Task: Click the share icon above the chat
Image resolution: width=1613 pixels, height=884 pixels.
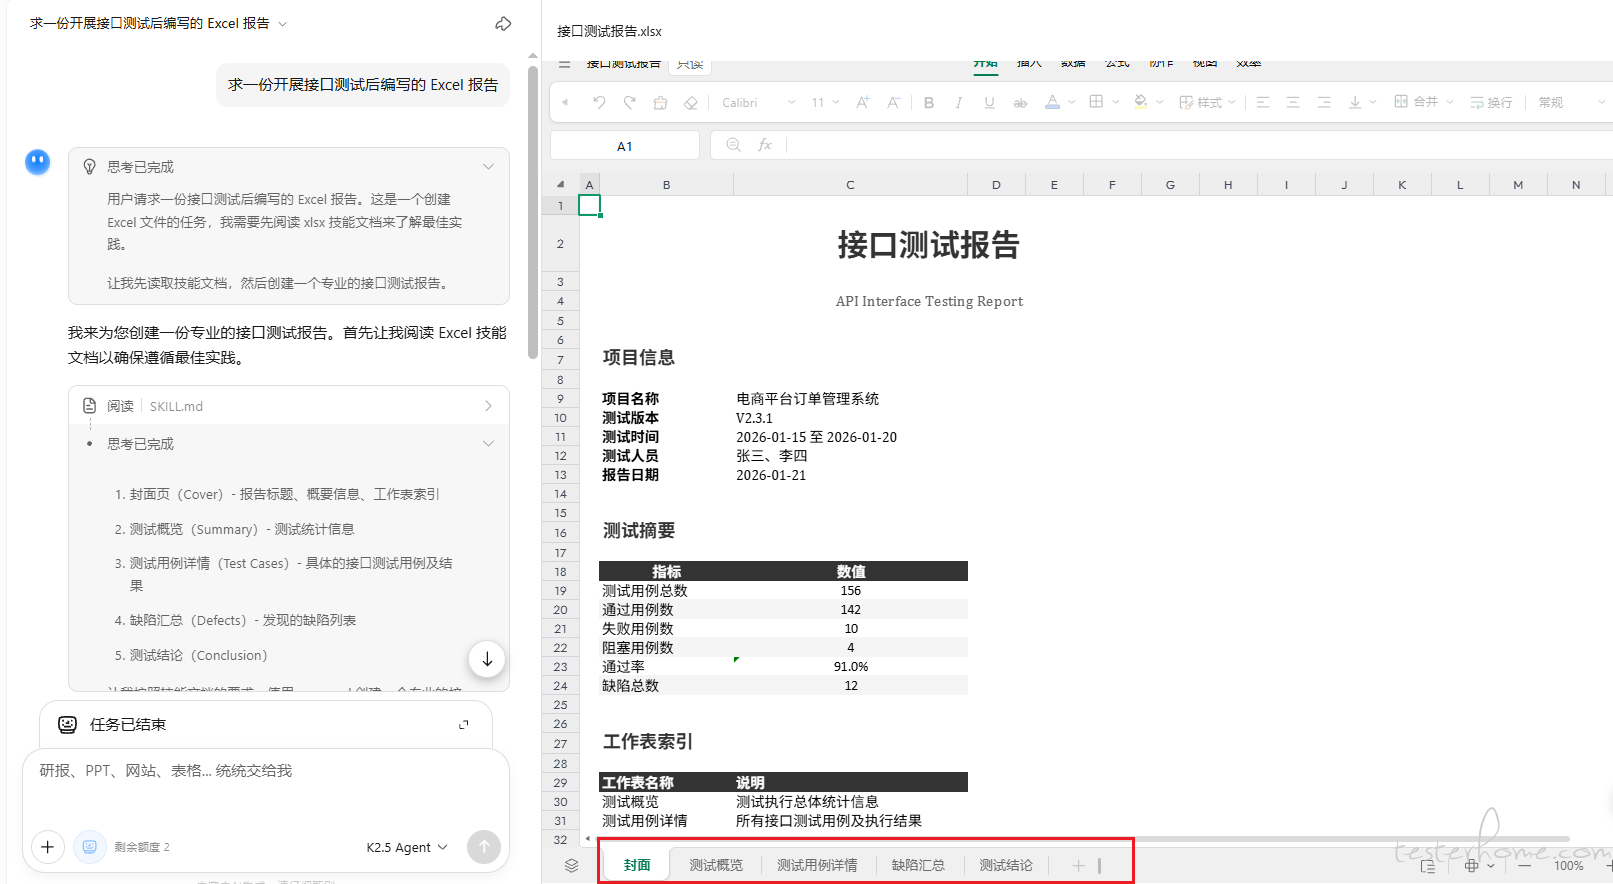Action: click(x=503, y=23)
